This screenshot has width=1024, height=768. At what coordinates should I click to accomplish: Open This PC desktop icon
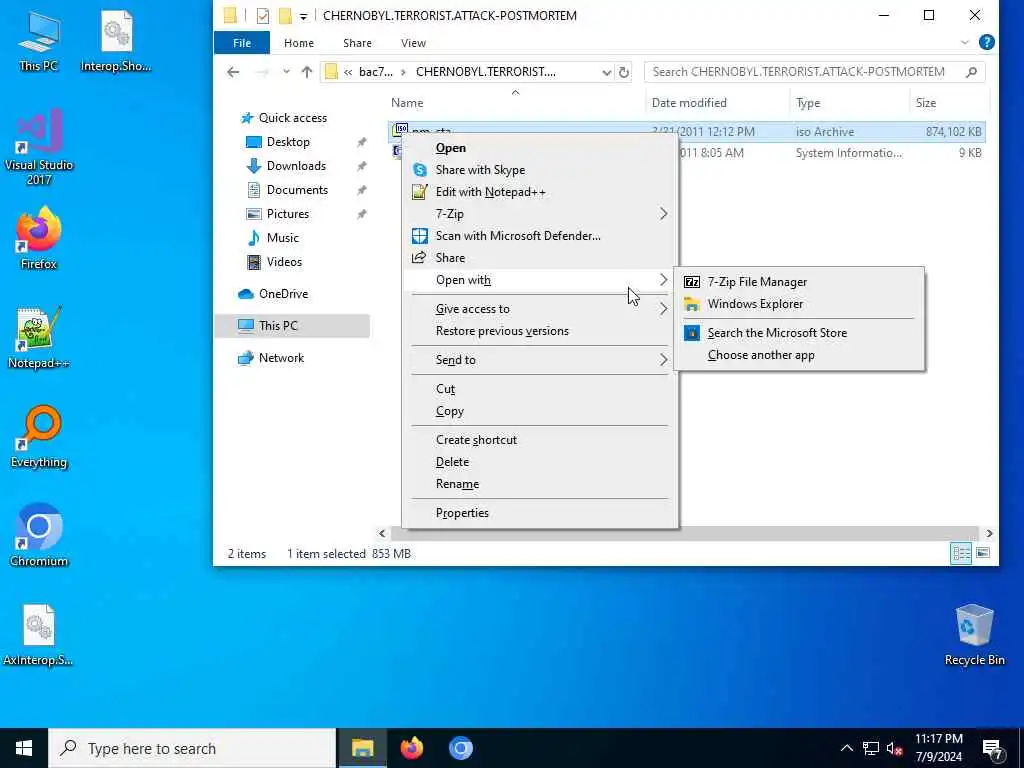click(x=39, y=40)
